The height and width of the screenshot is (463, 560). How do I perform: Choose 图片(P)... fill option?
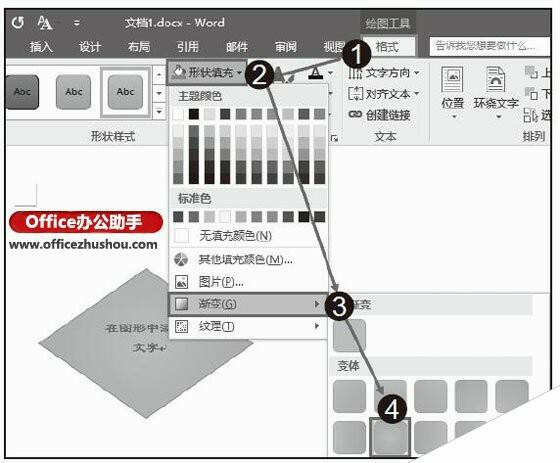pos(249,282)
